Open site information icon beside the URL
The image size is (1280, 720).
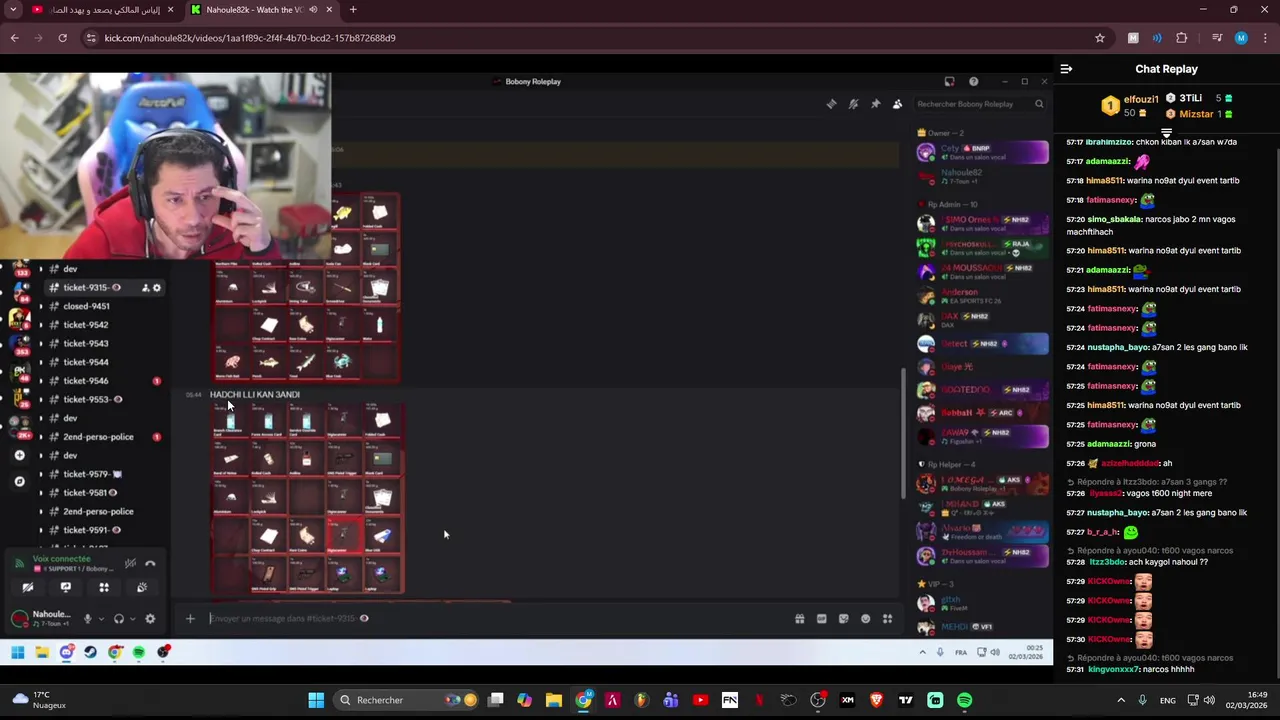(x=91, y=38)
